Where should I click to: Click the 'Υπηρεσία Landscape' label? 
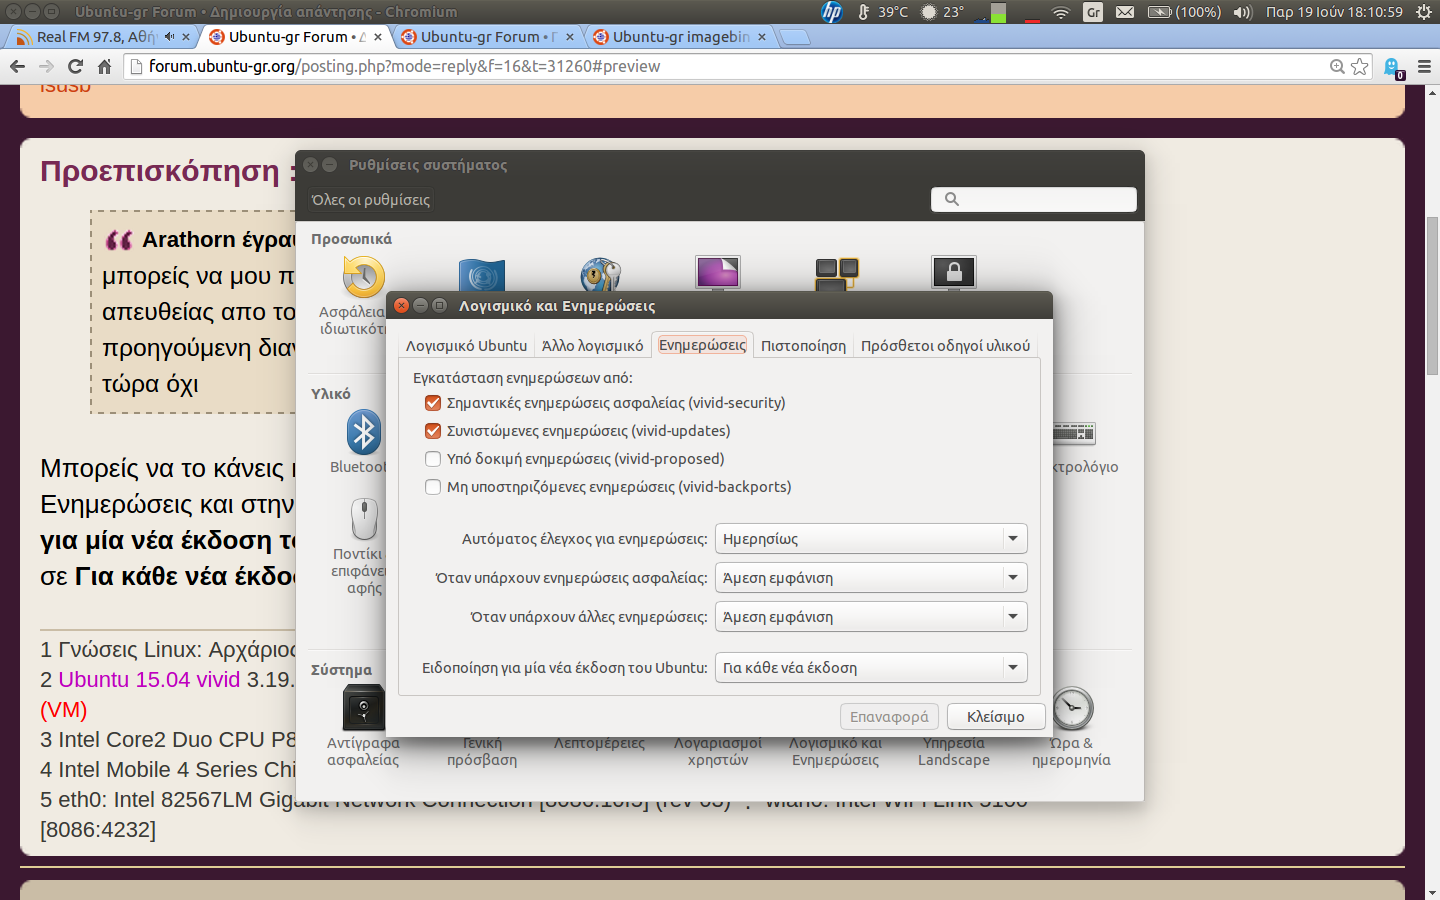pos(954,751)
